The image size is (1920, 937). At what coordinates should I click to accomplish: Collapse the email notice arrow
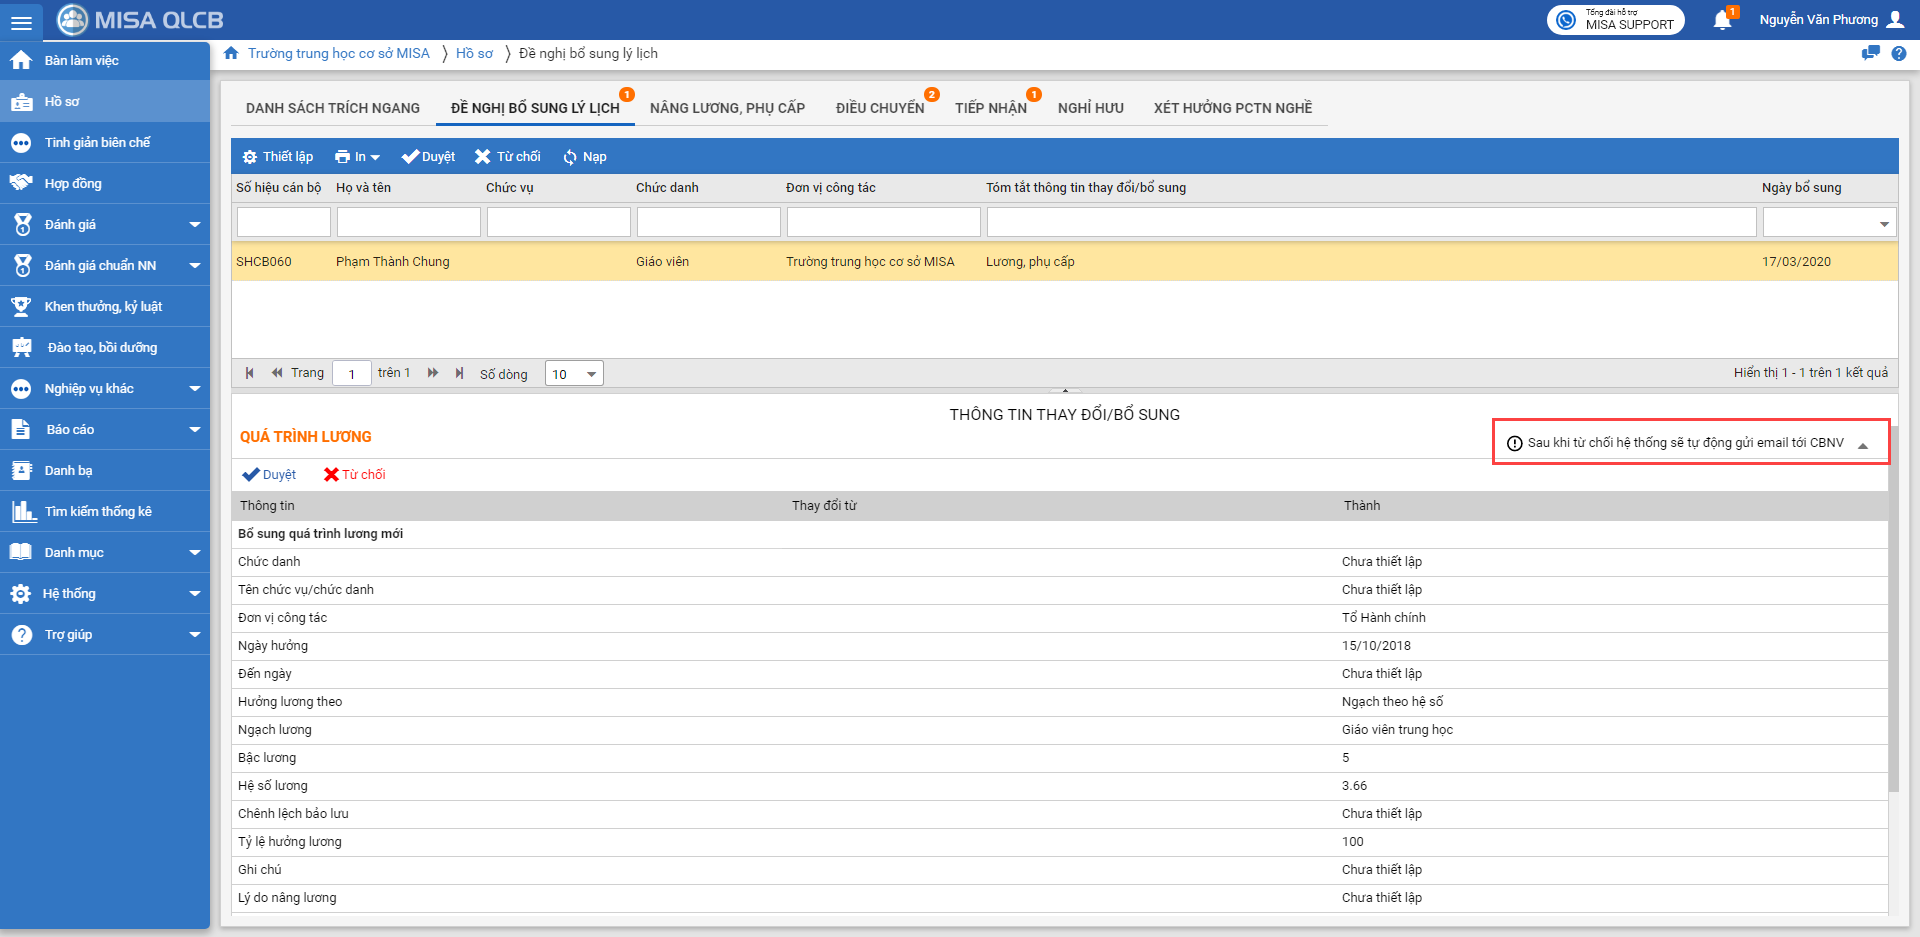1863,445
